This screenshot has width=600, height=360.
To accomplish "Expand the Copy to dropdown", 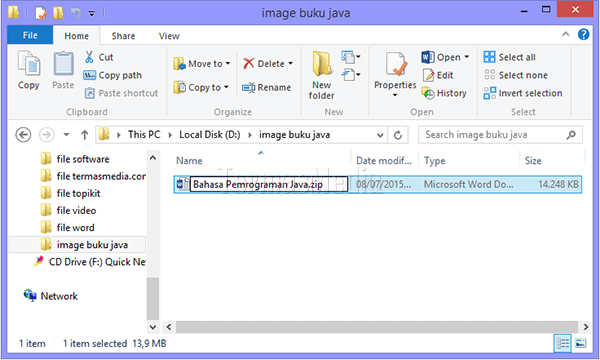I will [227, 87].
